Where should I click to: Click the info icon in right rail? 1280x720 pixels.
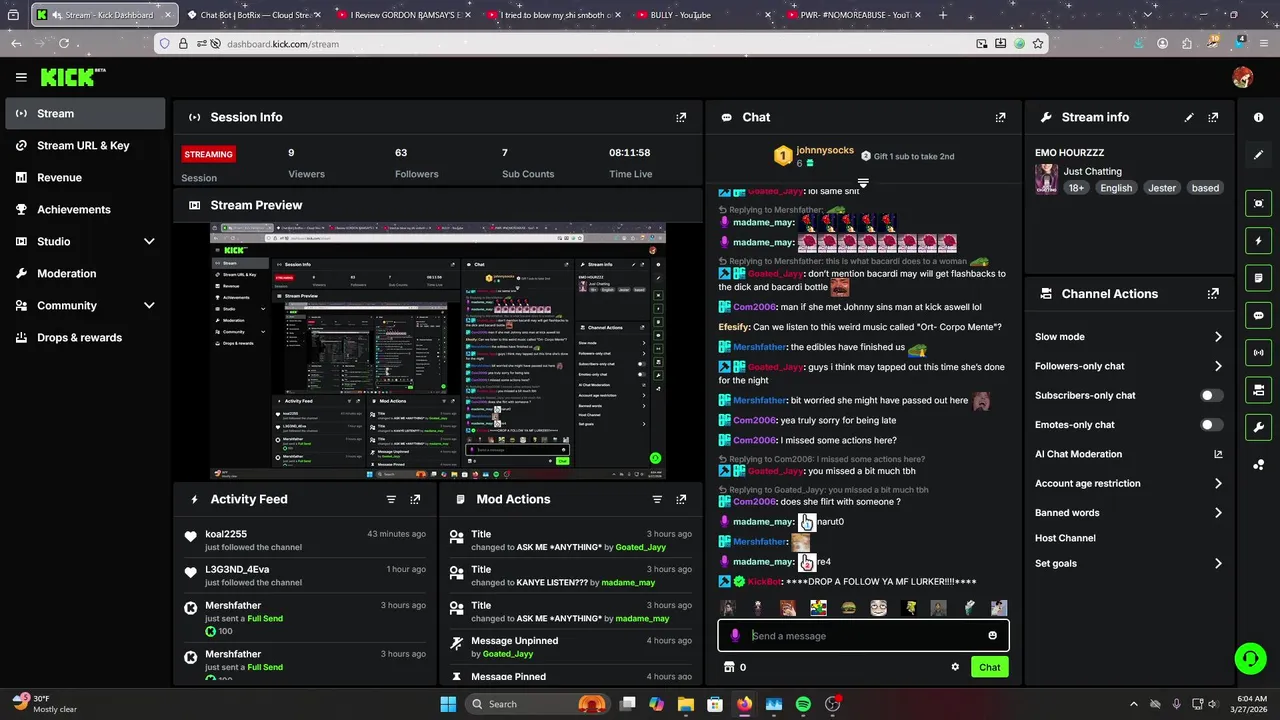coord(1258,117)
